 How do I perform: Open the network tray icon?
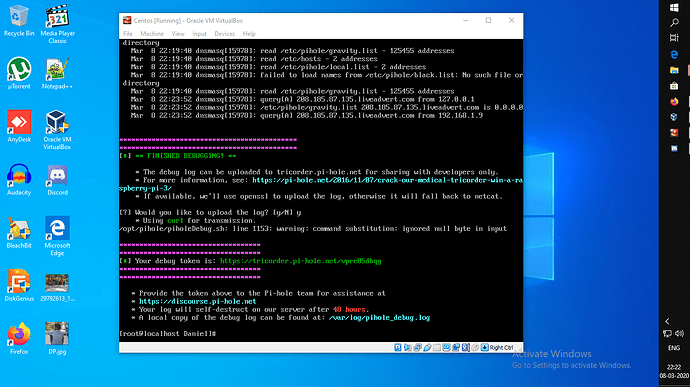coord(667,334)
